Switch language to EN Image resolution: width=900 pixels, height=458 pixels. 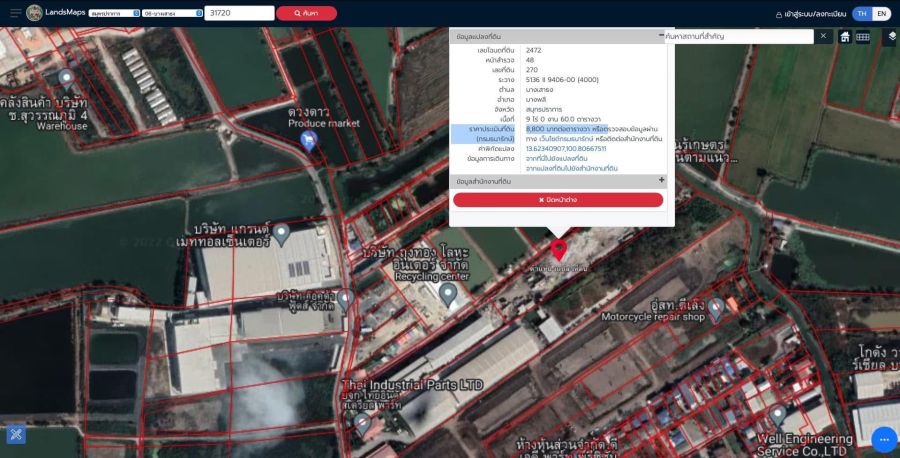coord(881,14)
